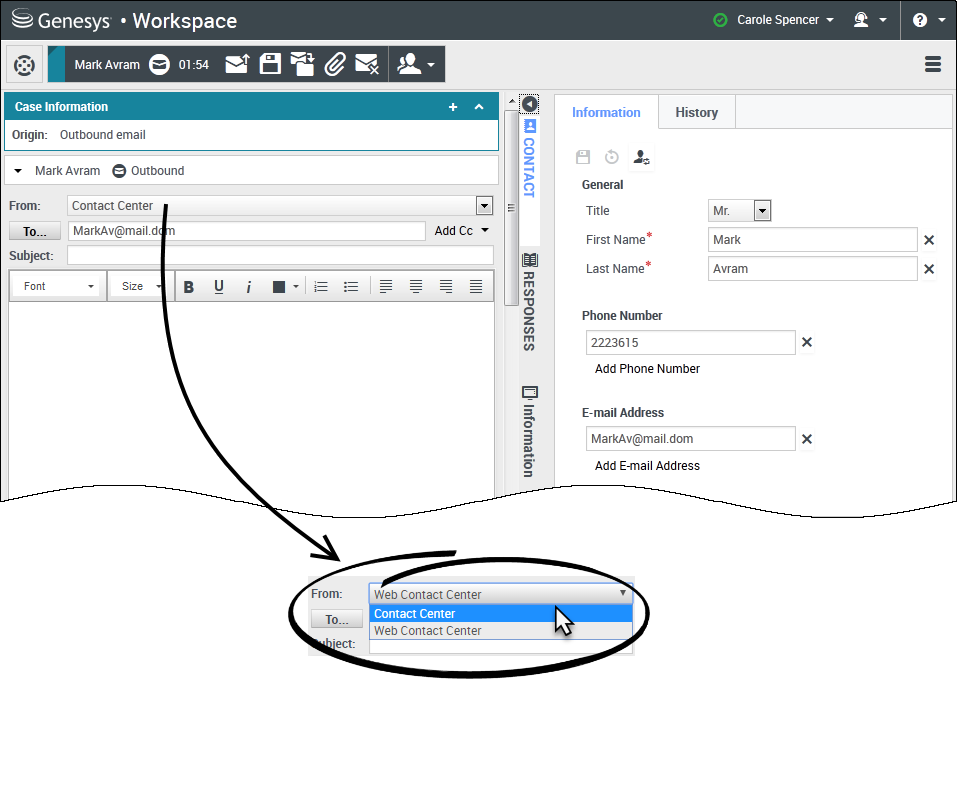Attach a file with the paperclip icon

tap(335, 65)
